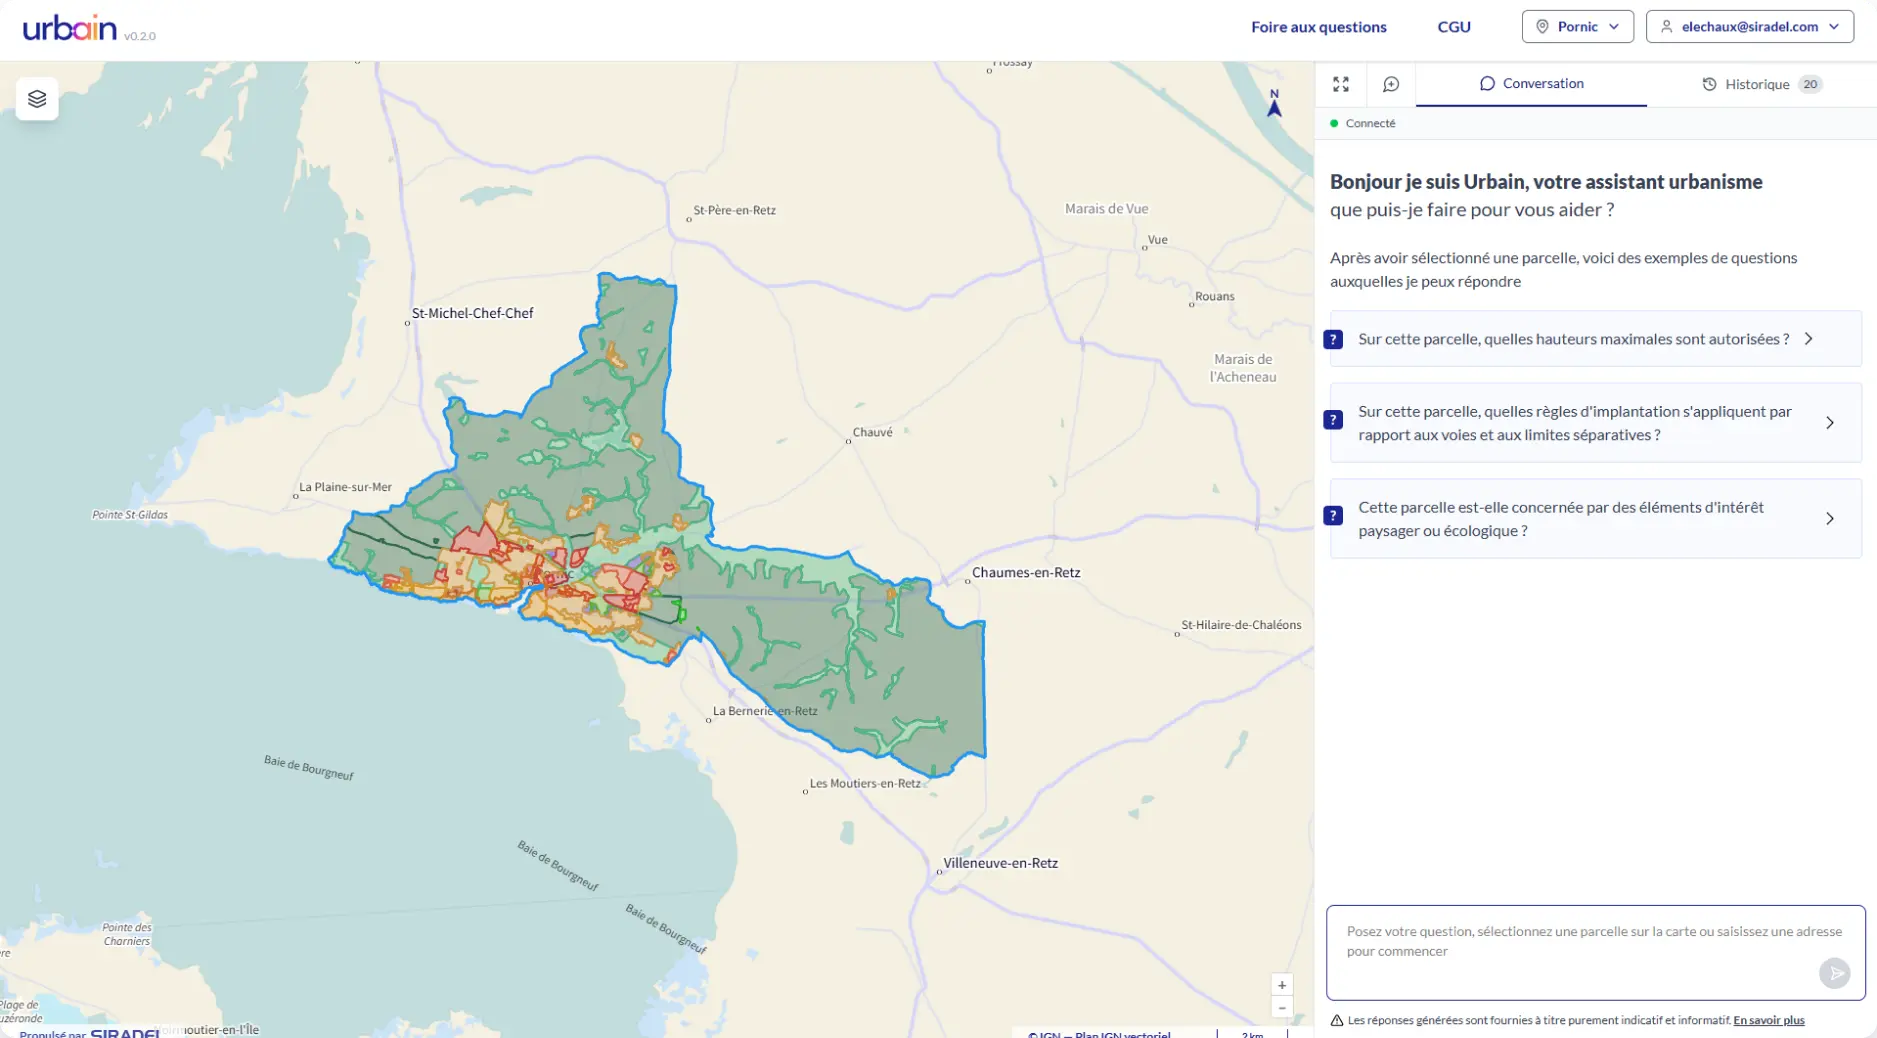Click the St-Hilaire-de-Chaléons map label
Image resolution: width=1877 pixels, height=1038 pixels.
pyautogui.click(x=1241, y=625)
